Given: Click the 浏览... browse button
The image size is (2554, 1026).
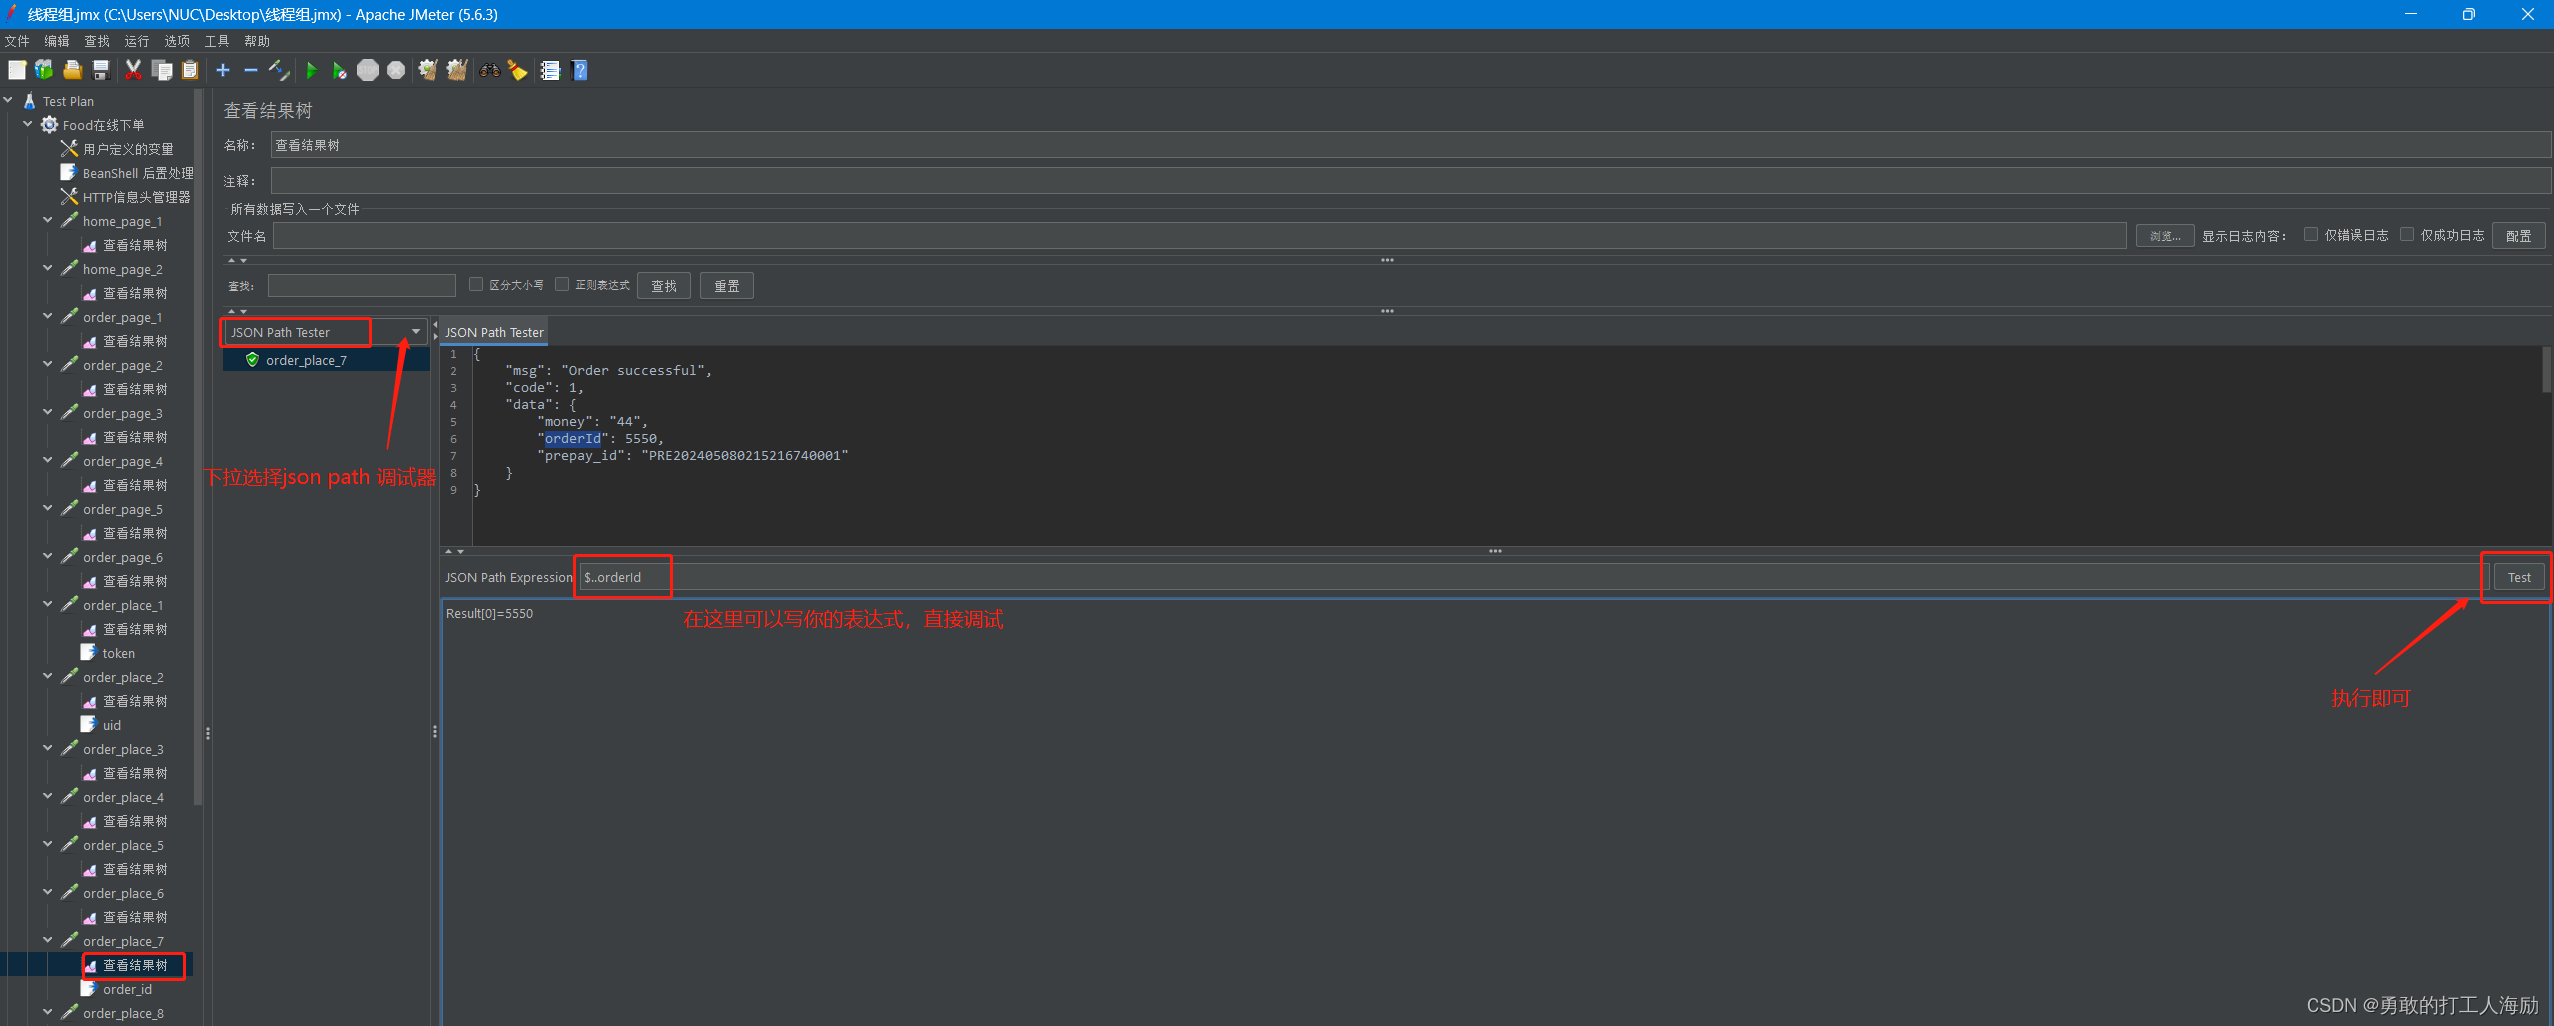Looking at the screenshot, I should (x=2165, y=236).
